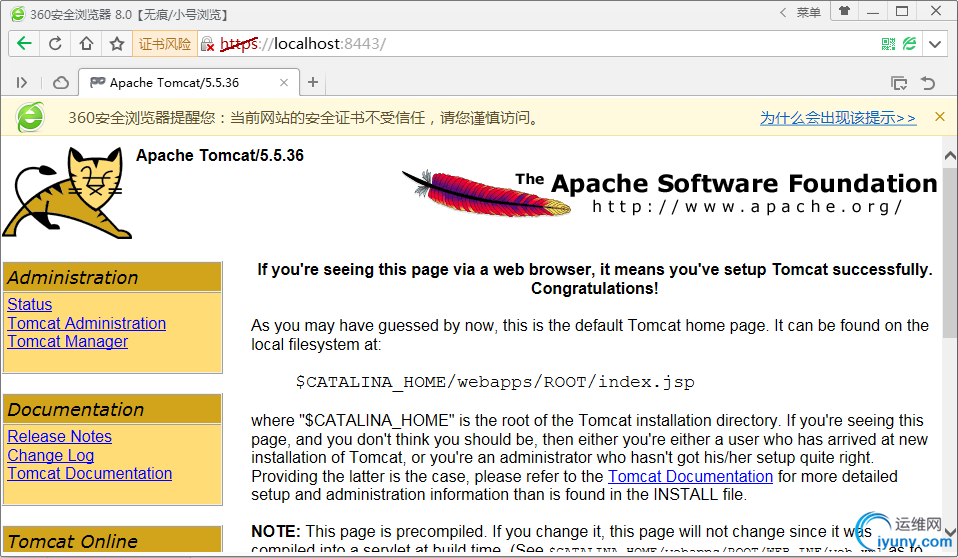Click the Tomcat cat logo image

(x=67, y=193)
